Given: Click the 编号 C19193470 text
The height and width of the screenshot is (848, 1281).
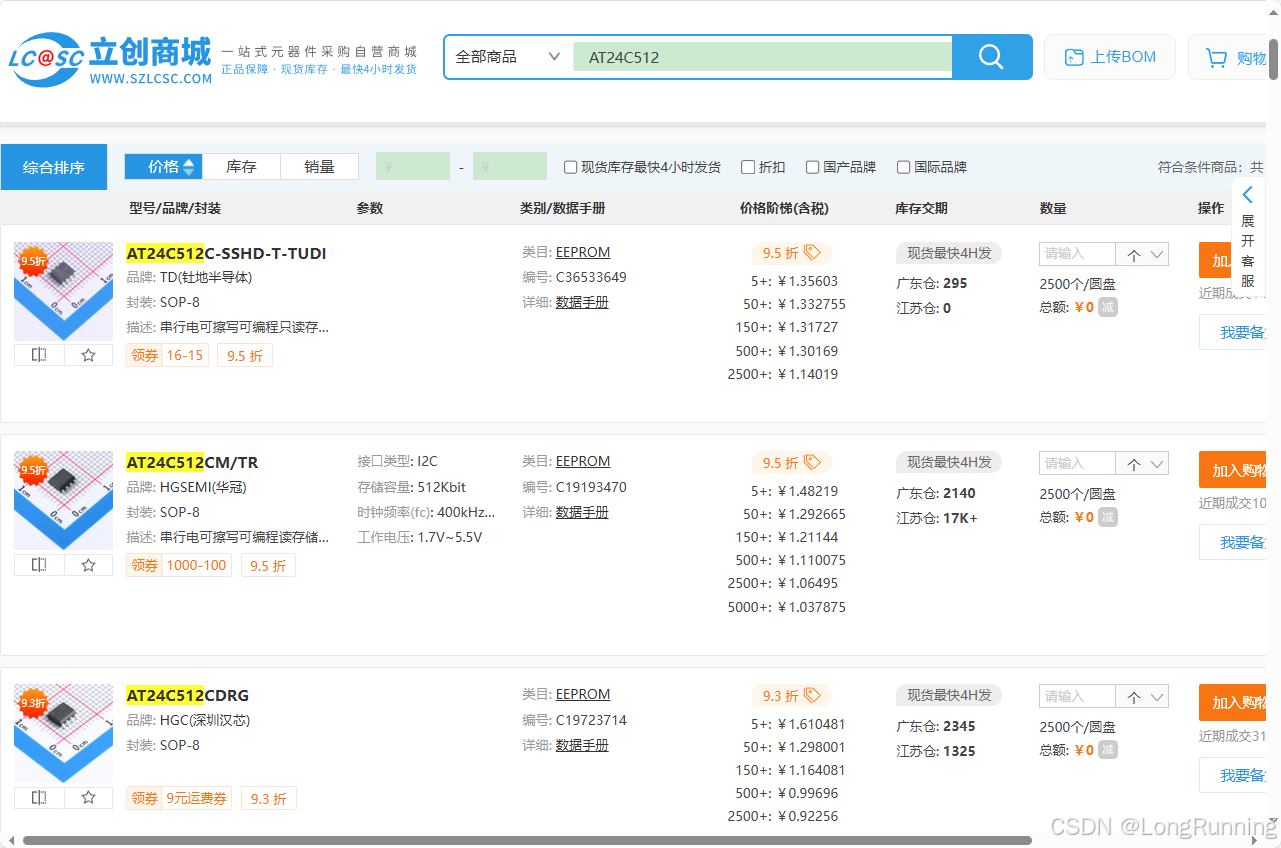Looking at the screenshot, I should click(574, 487).
